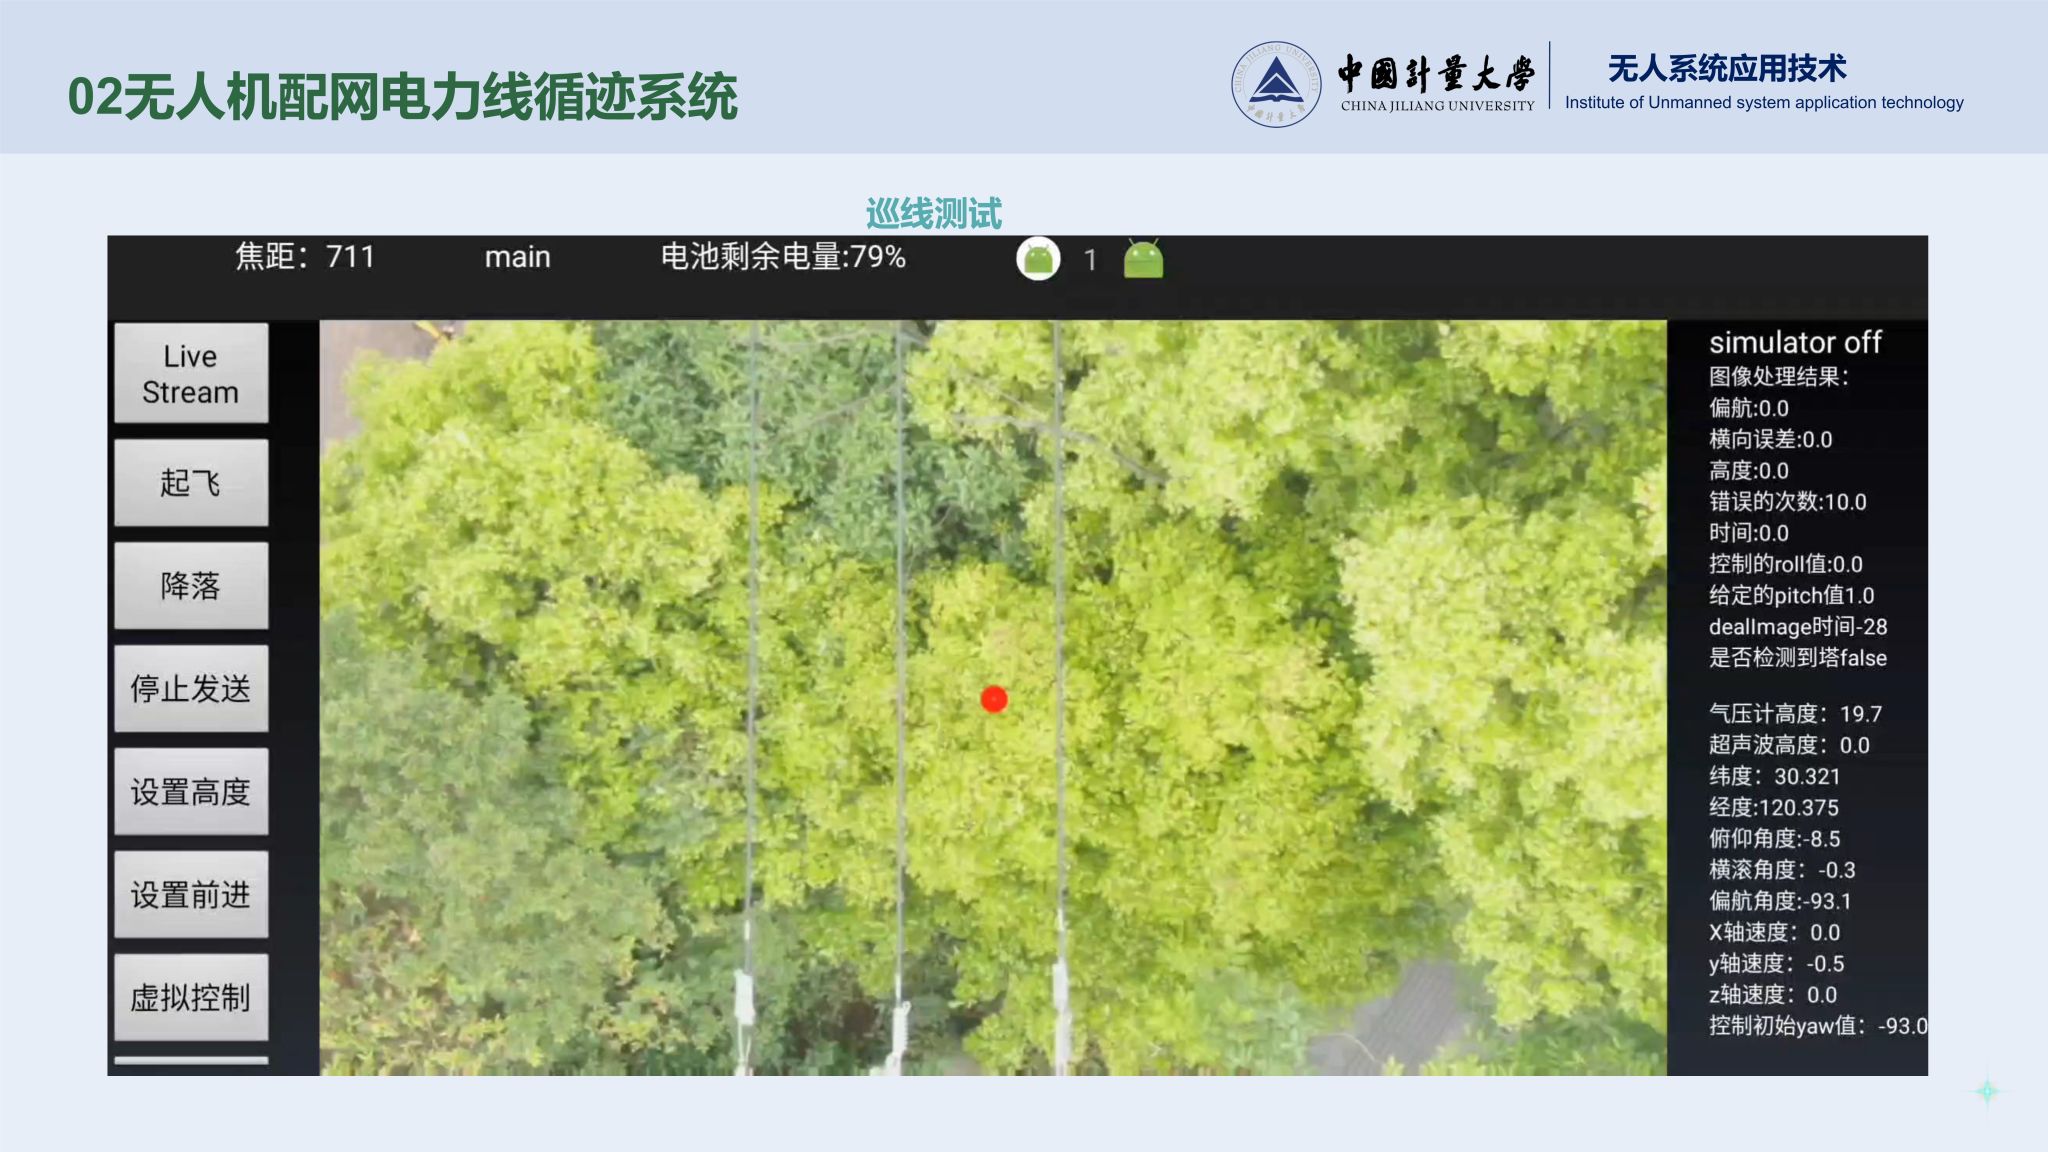
Task: Click the 给定的pitch值1.0 text
Action: pyautogui.click(x=1792, y=595)
